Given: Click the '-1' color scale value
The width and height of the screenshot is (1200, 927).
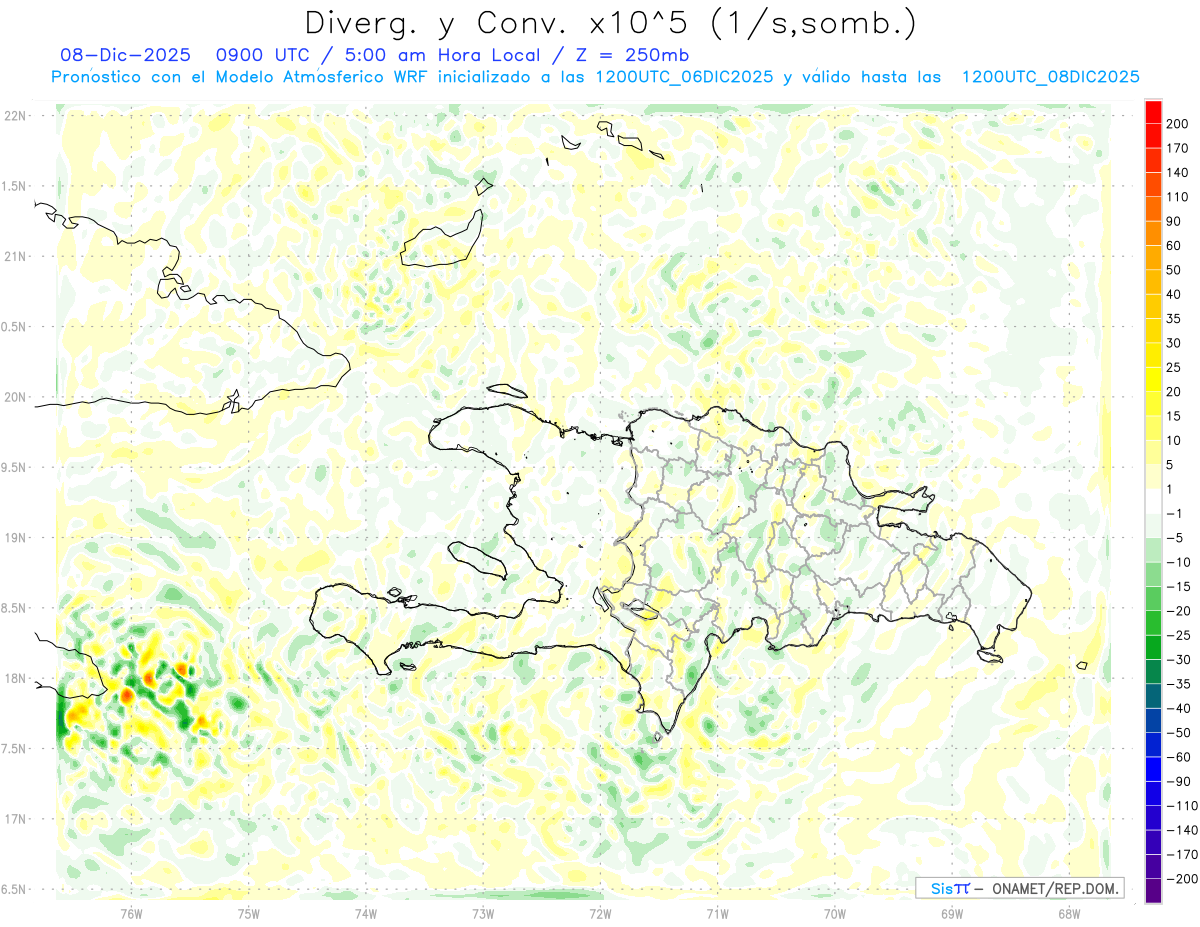Looking at the screenshot, I should click(1175, 513).
